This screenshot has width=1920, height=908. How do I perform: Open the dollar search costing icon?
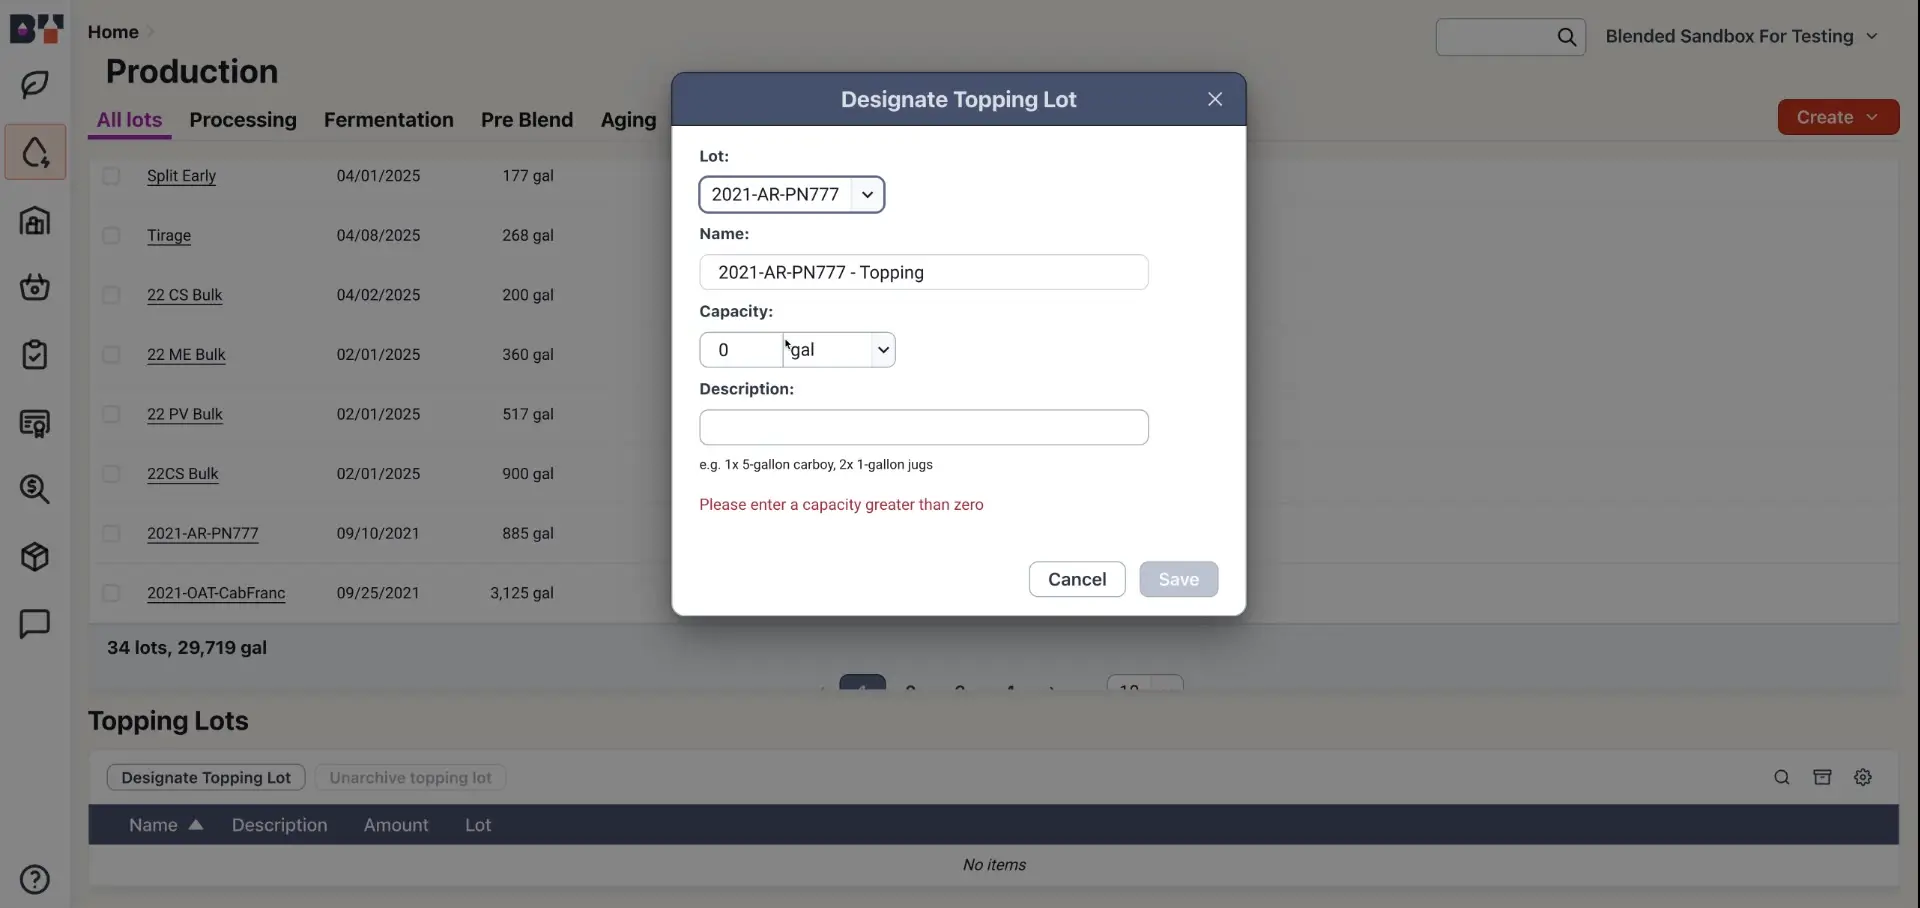pyautogui.click(x=35, y=489)
